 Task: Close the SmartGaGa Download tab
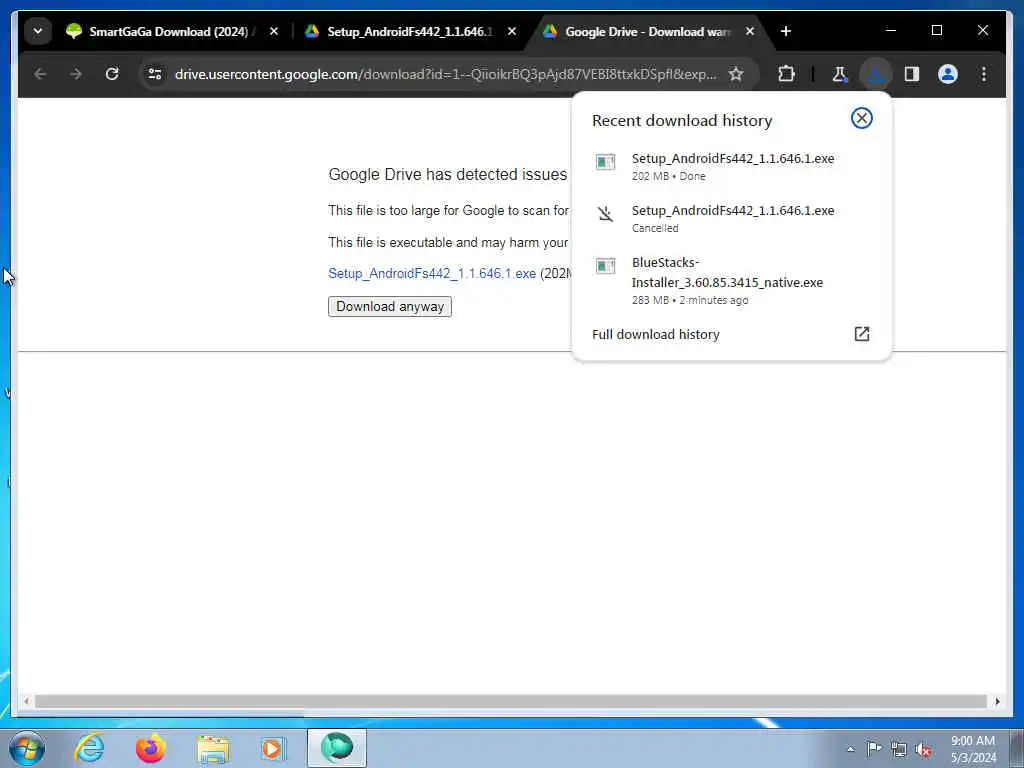(x=274, y=31)
